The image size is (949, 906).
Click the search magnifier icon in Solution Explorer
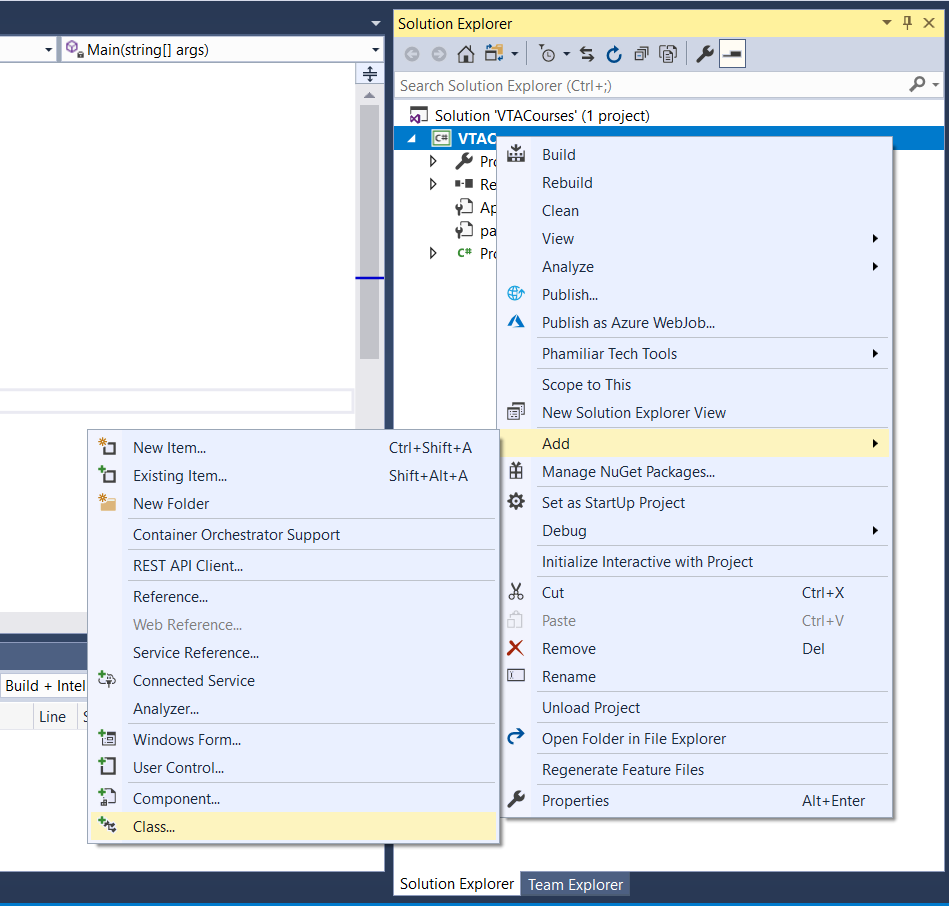coord(918,85)
